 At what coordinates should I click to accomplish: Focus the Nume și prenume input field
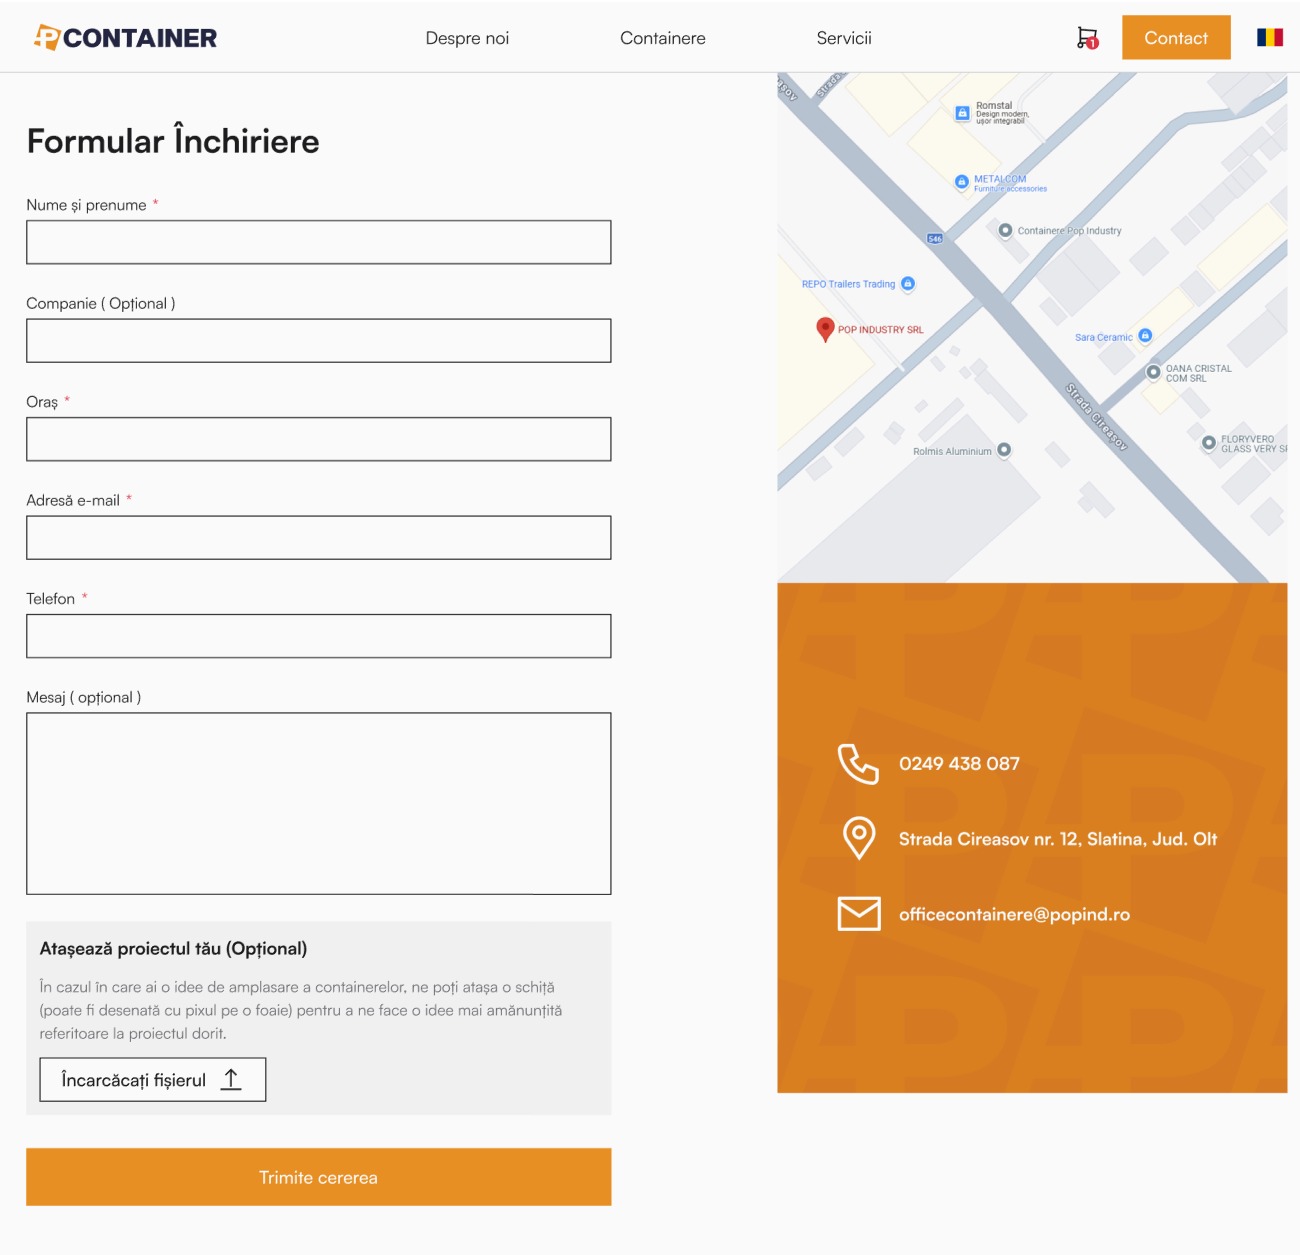[318, 242]
